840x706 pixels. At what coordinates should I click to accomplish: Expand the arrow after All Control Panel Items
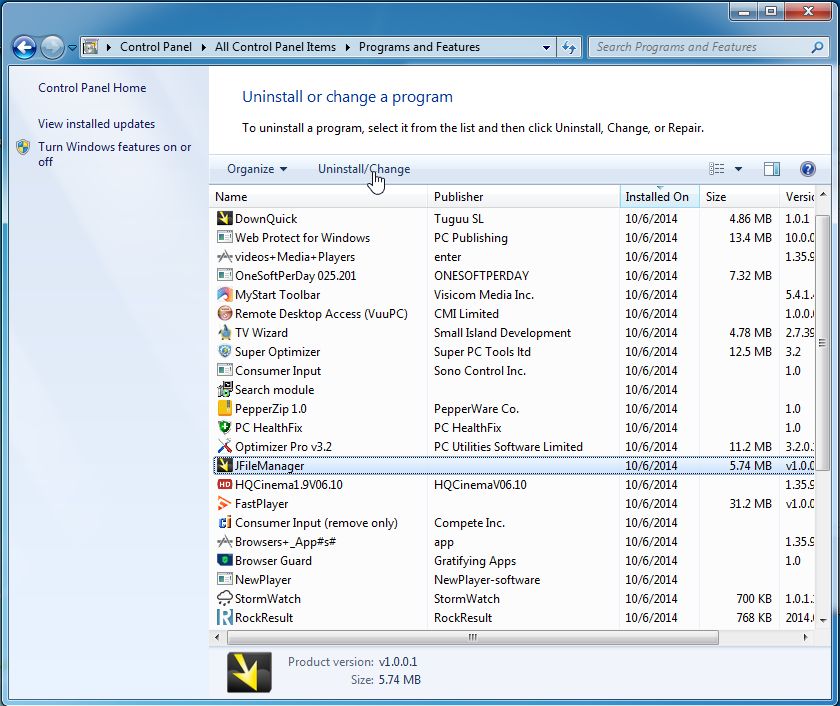348,47
